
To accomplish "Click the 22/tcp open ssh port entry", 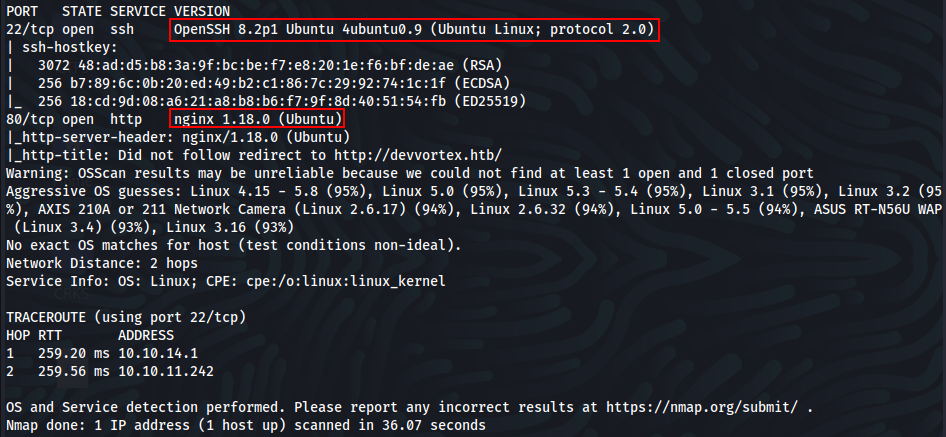I will [77, 30].
